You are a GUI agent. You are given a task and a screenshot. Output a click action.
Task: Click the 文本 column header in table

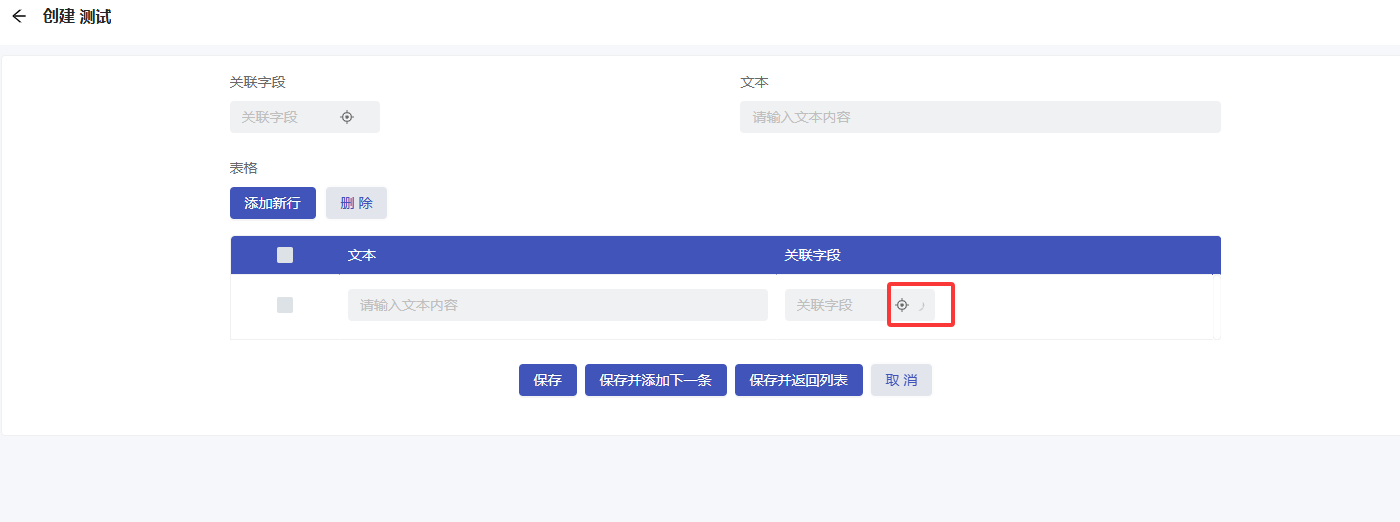click(x=362, y=255)
